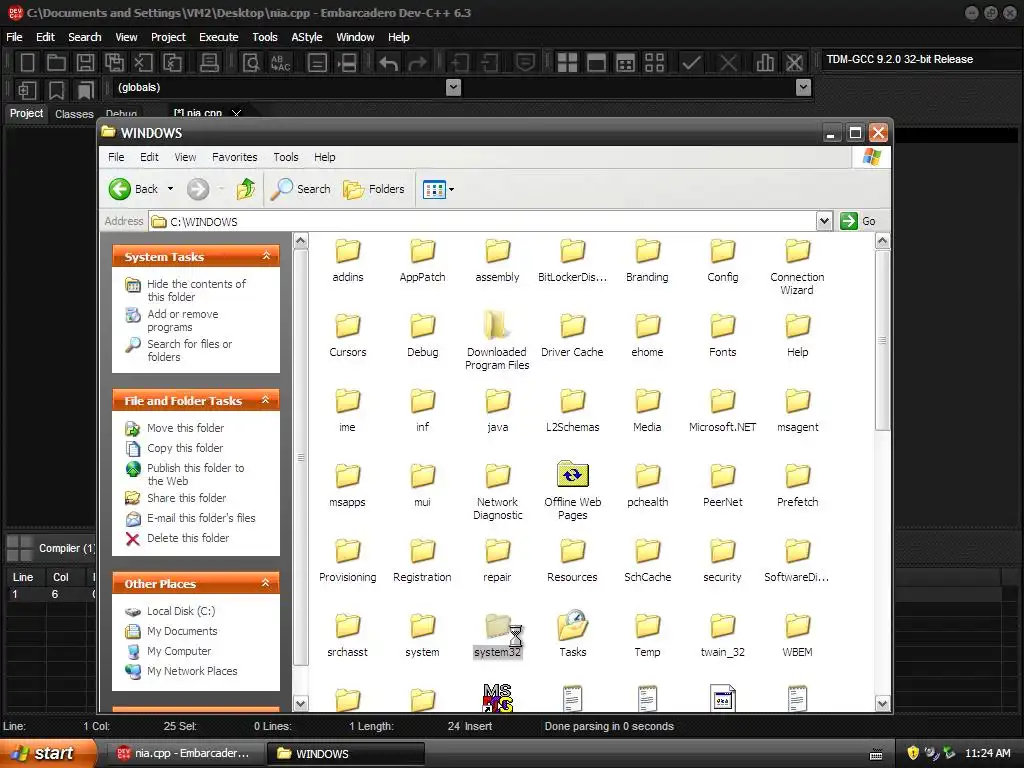Click the Start button on taskbar
The image size is (1024, 768).
[47, 754]
